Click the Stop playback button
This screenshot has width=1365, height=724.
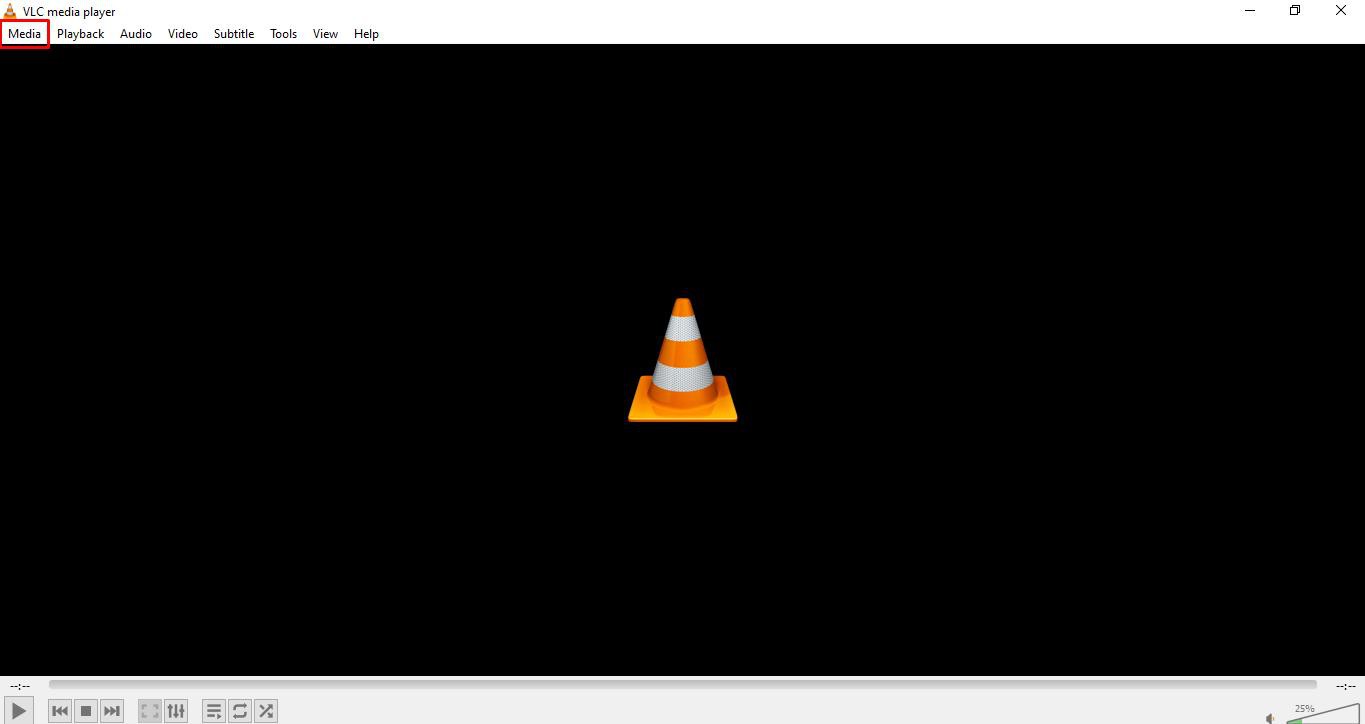pyautogui.click(x=86, y=711)
